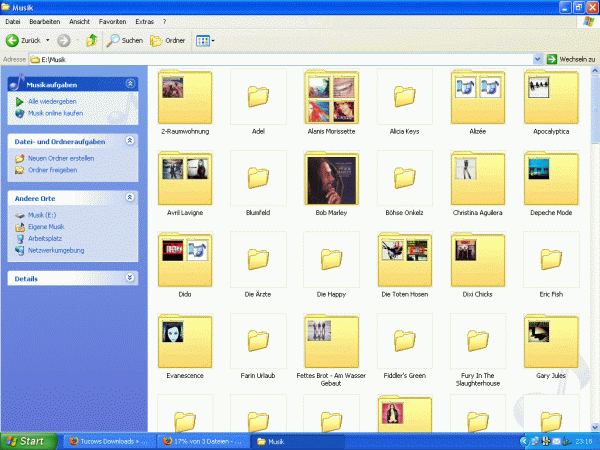Click Musik online kaufen link
600x450 pixels.
point(55,113)
